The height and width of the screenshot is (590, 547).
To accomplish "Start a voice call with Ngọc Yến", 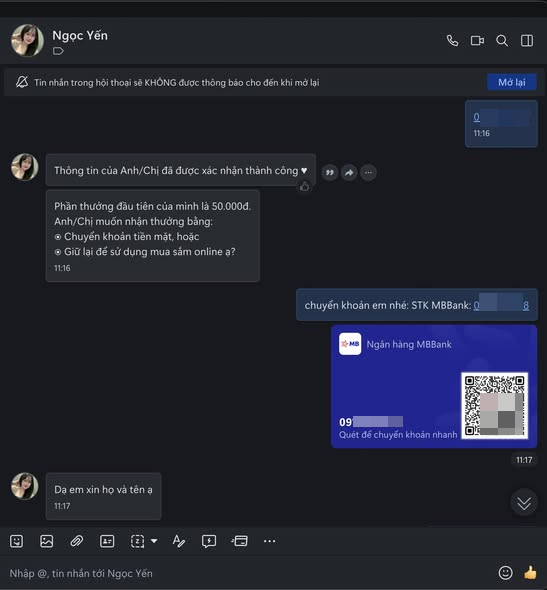I will coord(452,40).
